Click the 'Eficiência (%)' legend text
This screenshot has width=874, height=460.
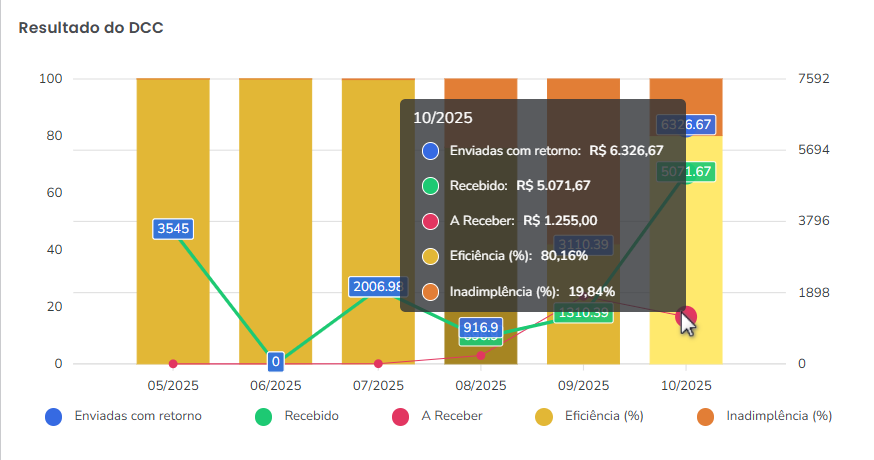pyautogui.click(x=603, y=416)
